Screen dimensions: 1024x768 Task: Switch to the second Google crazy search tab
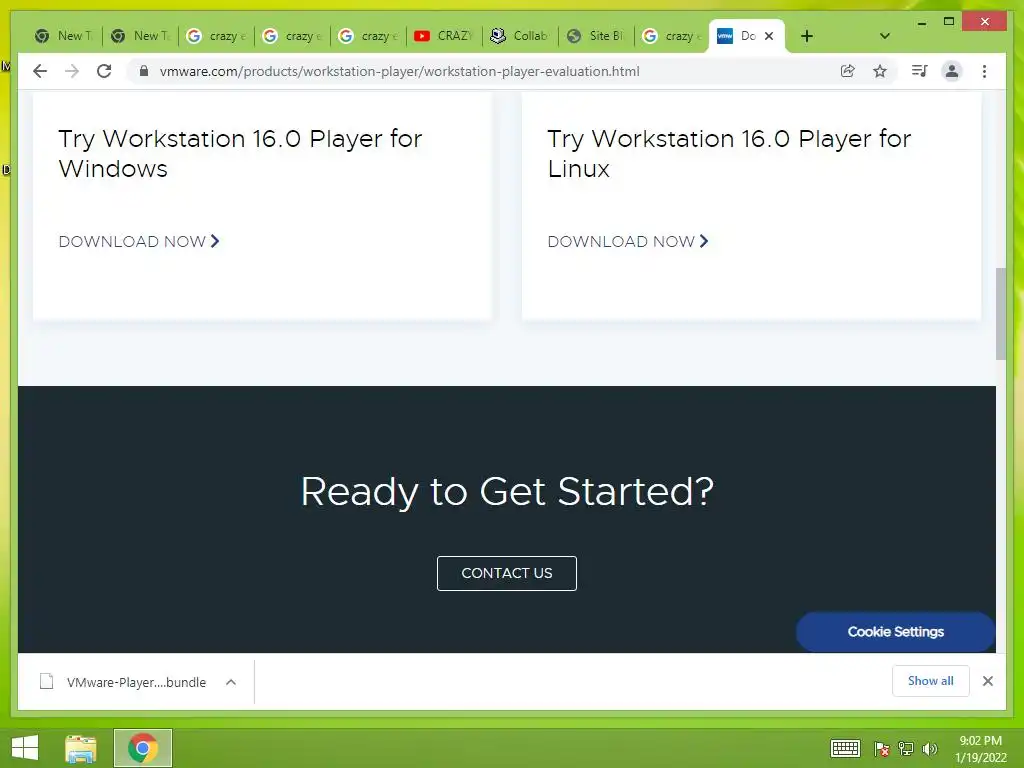click(x=291, y=36)
